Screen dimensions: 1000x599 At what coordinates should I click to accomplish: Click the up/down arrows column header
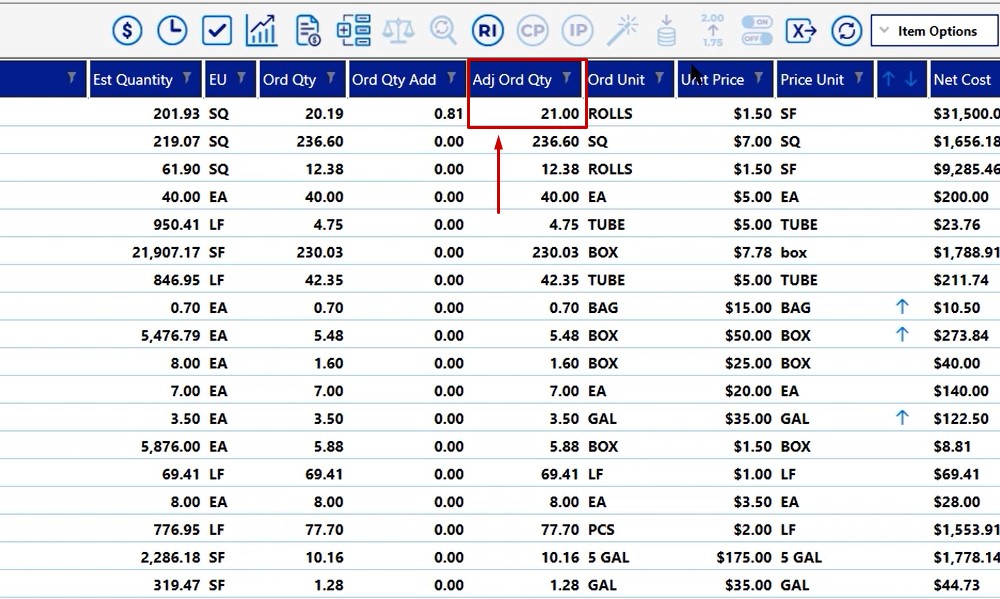[x=900, y=79]
